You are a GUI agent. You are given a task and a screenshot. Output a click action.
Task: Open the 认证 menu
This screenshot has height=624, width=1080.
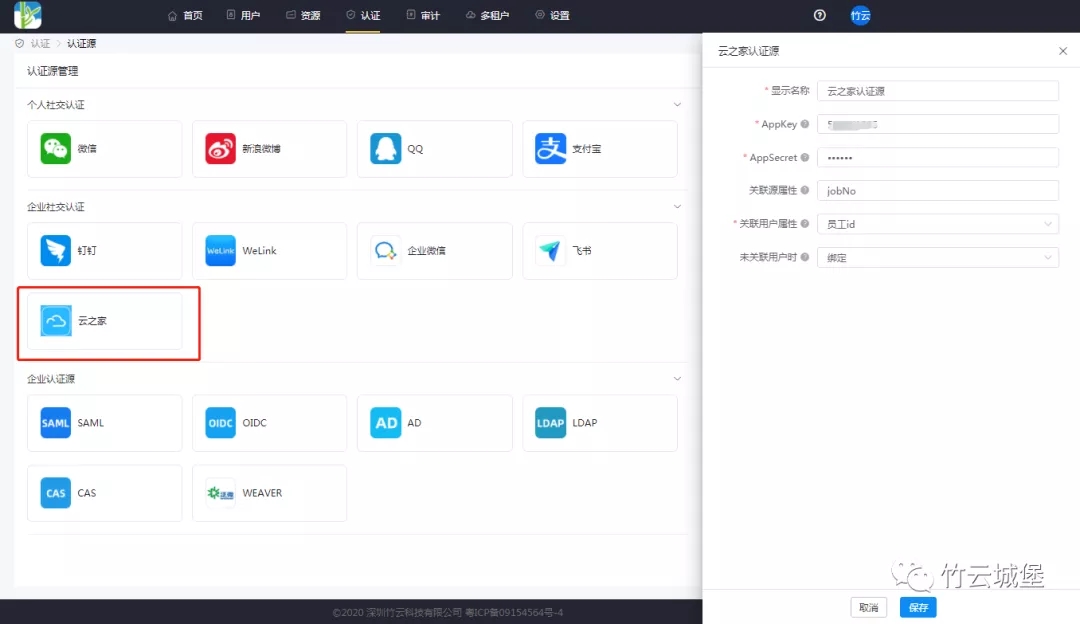coord(363,15)
